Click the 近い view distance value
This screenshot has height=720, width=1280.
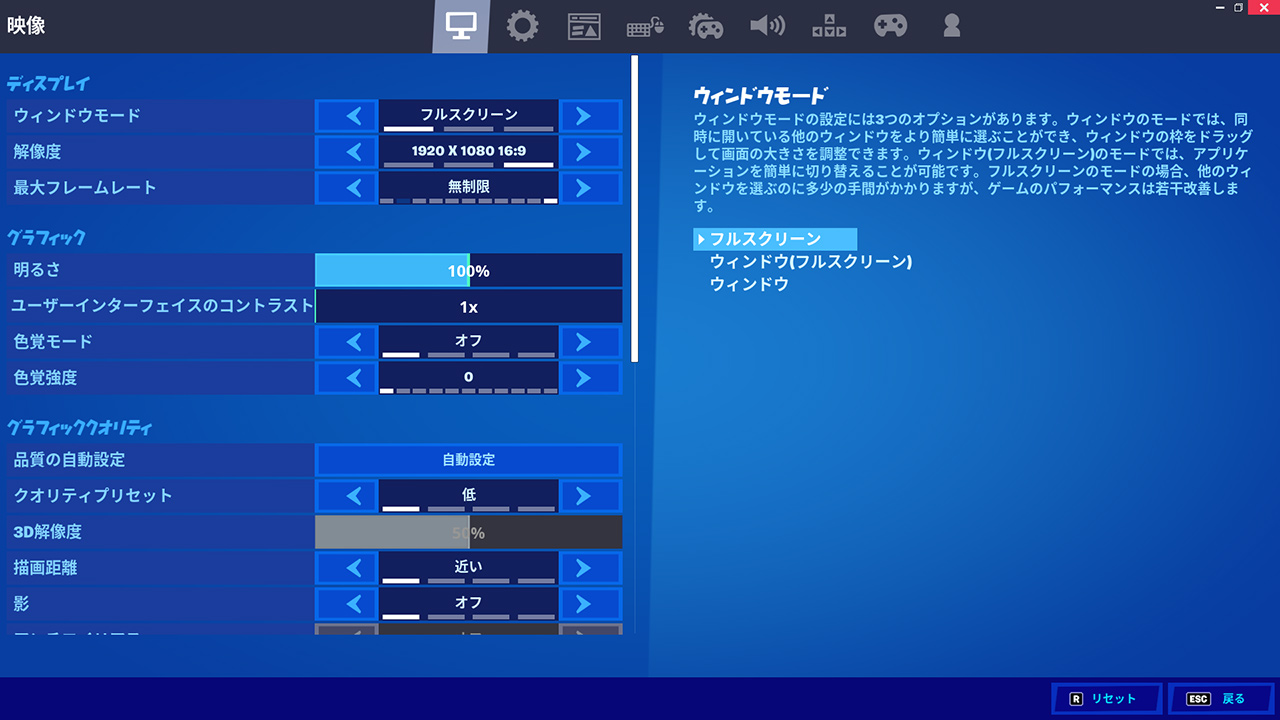[469, 567]
